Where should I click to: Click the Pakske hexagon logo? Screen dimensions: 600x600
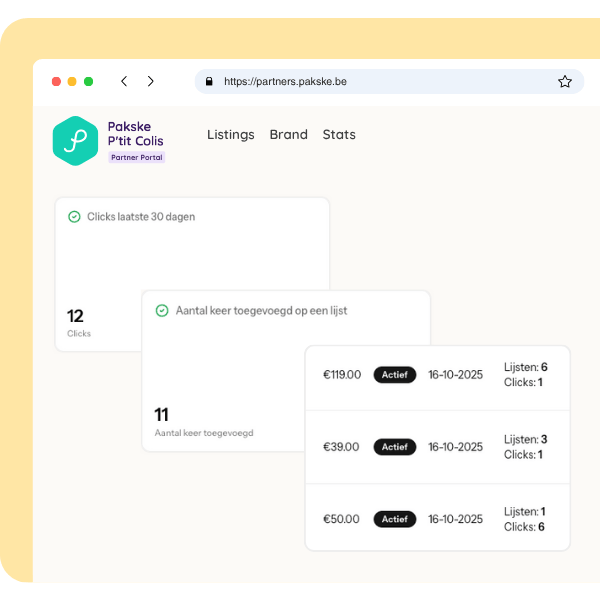click(x=75, y=141)
